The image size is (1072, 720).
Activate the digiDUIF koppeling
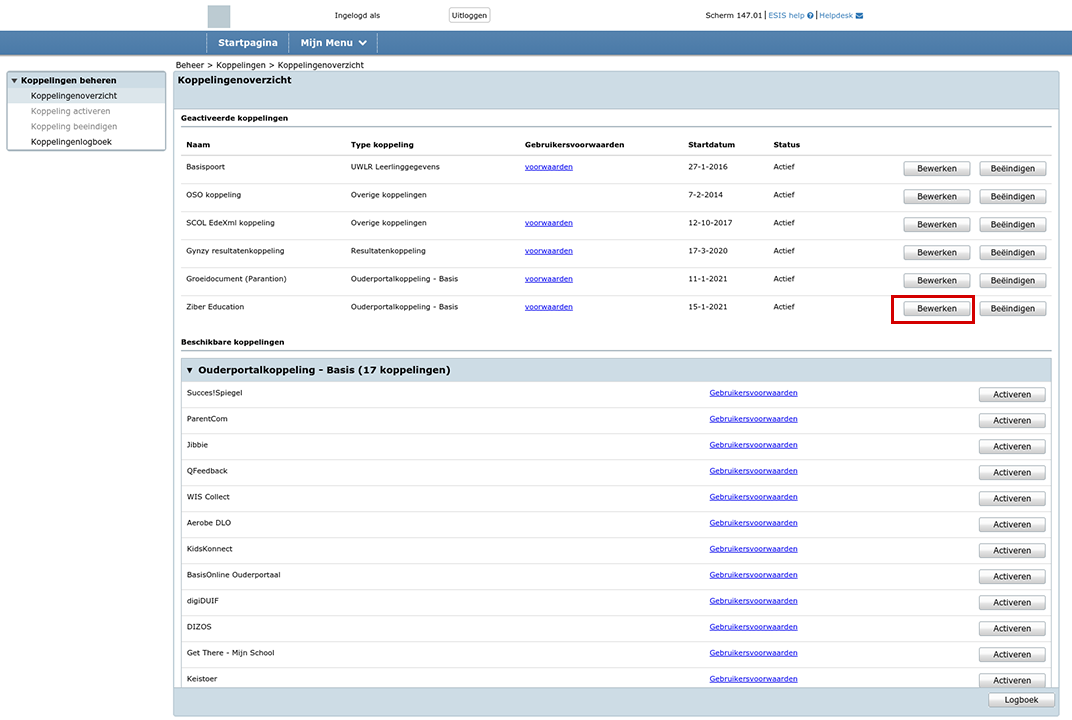(1012, 602)
